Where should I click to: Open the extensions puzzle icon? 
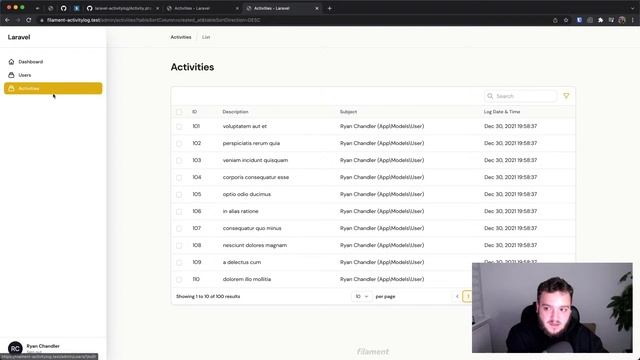(x=600, y=20)
